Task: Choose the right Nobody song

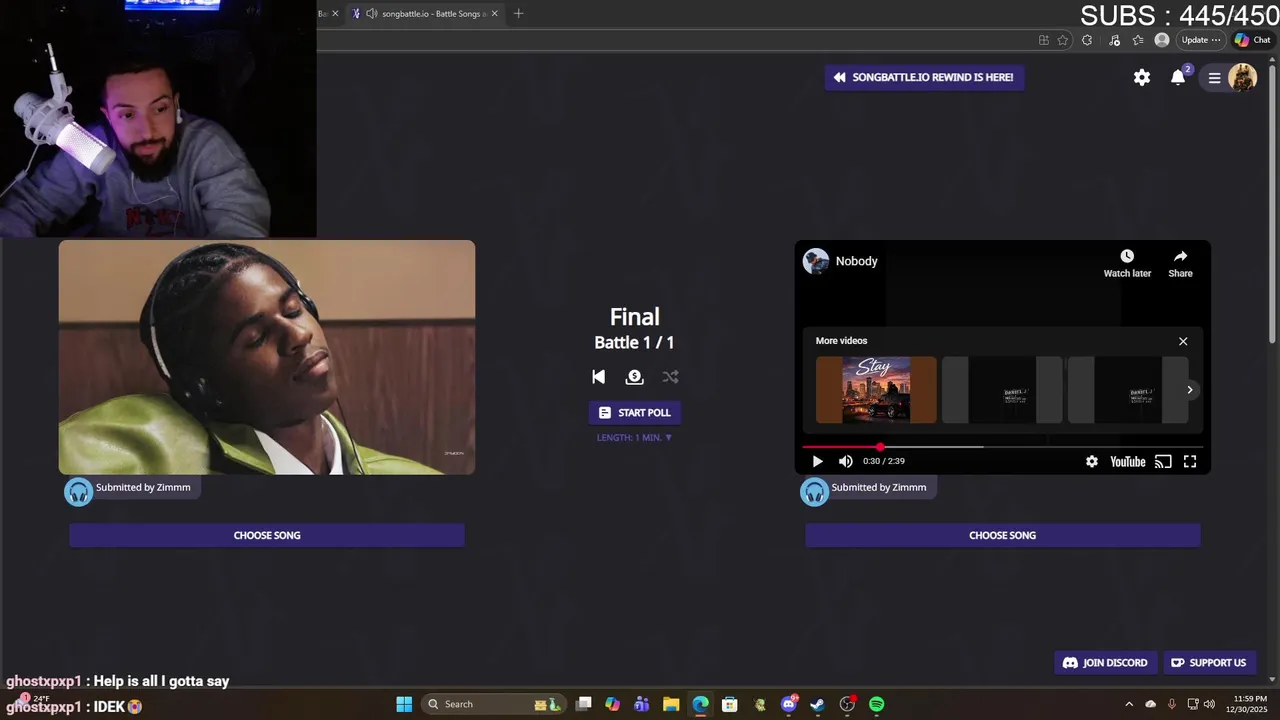Action: point(1002,535)
